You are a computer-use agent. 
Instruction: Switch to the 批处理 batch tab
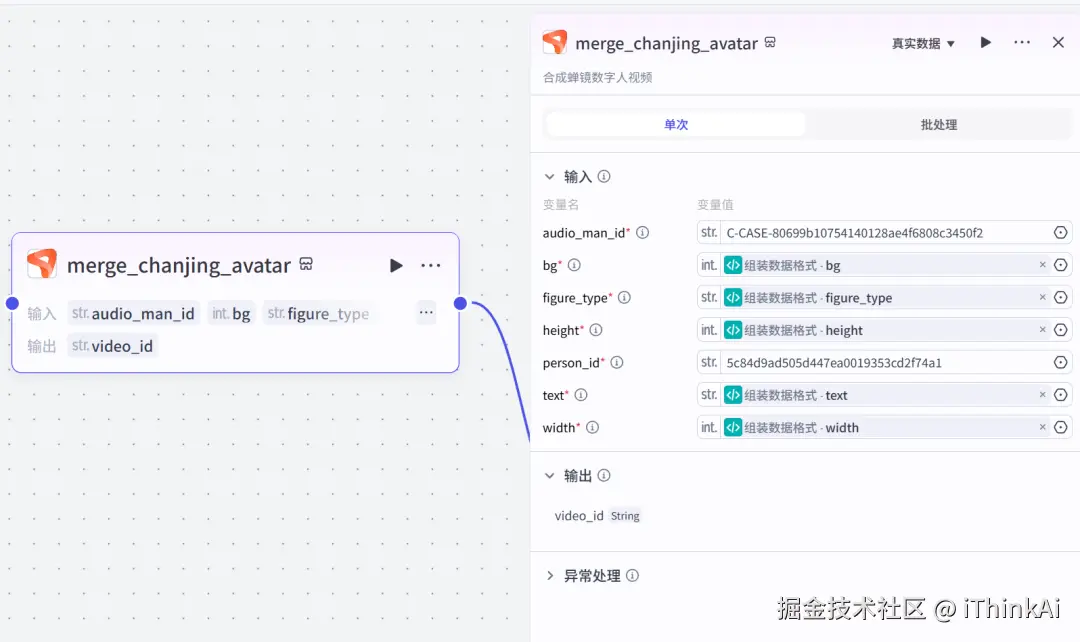click(937, 123)
